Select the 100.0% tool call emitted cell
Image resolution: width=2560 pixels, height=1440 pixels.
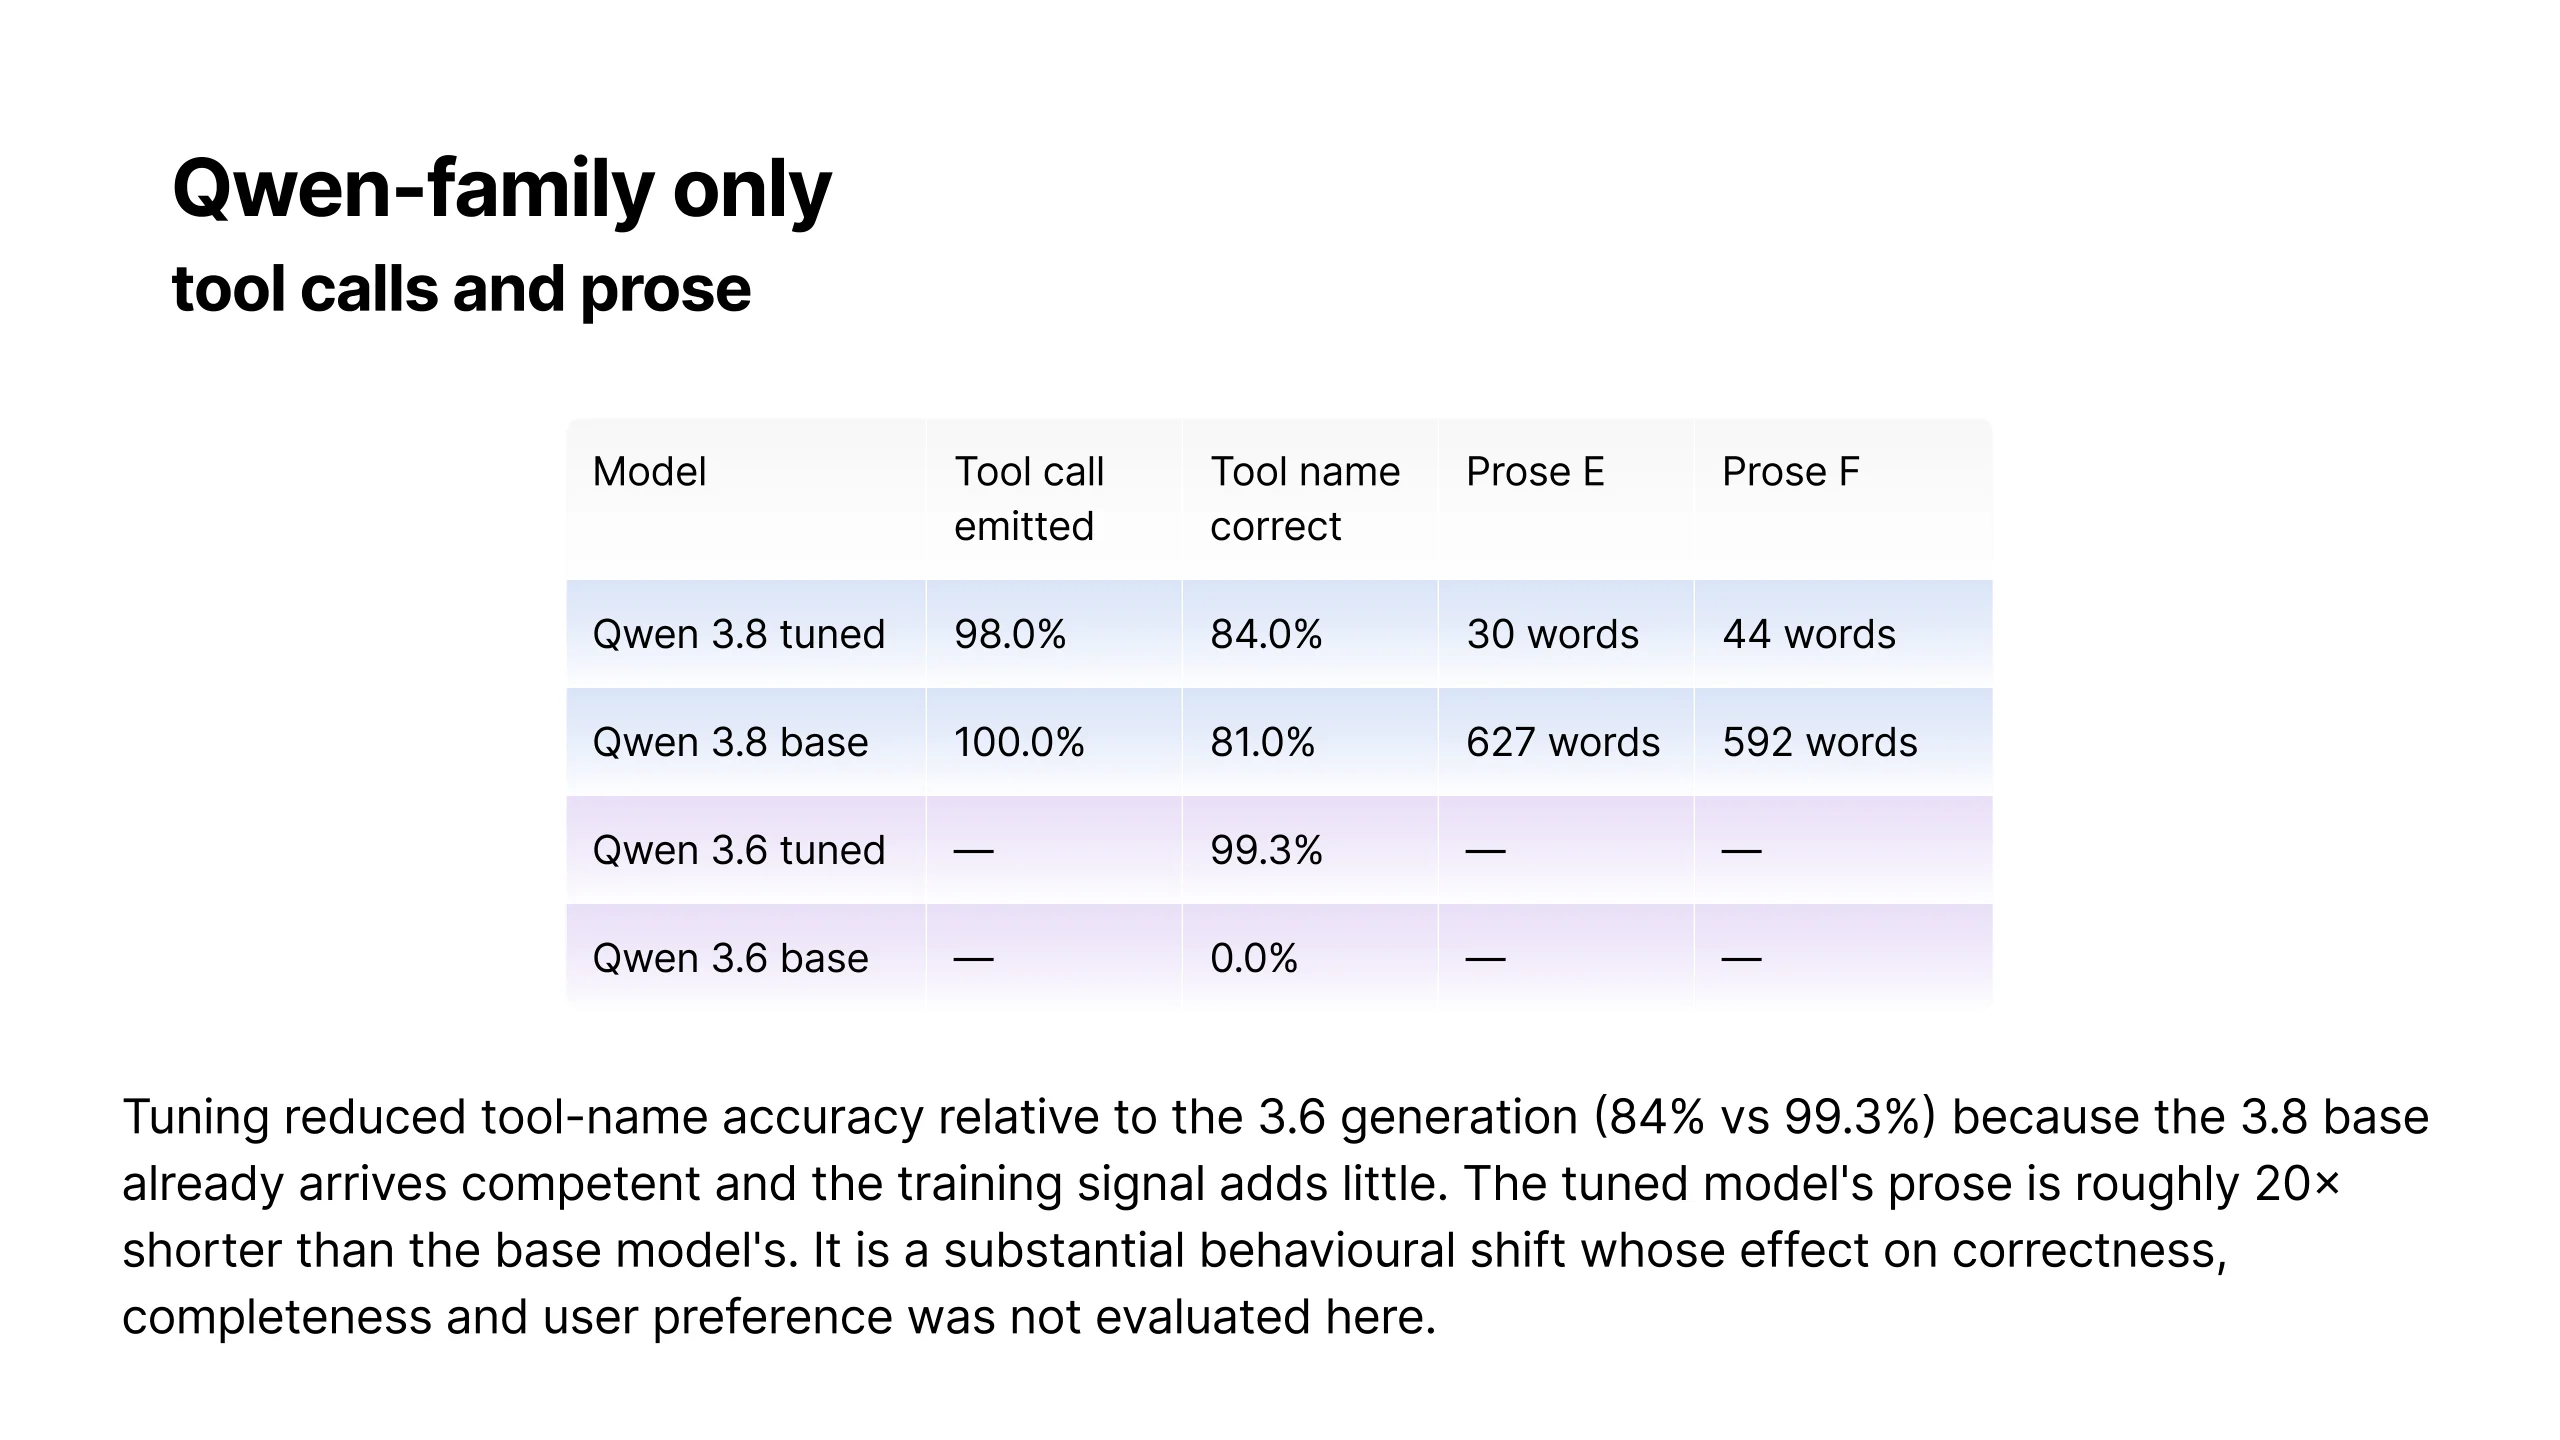[x=1019, y=742]
